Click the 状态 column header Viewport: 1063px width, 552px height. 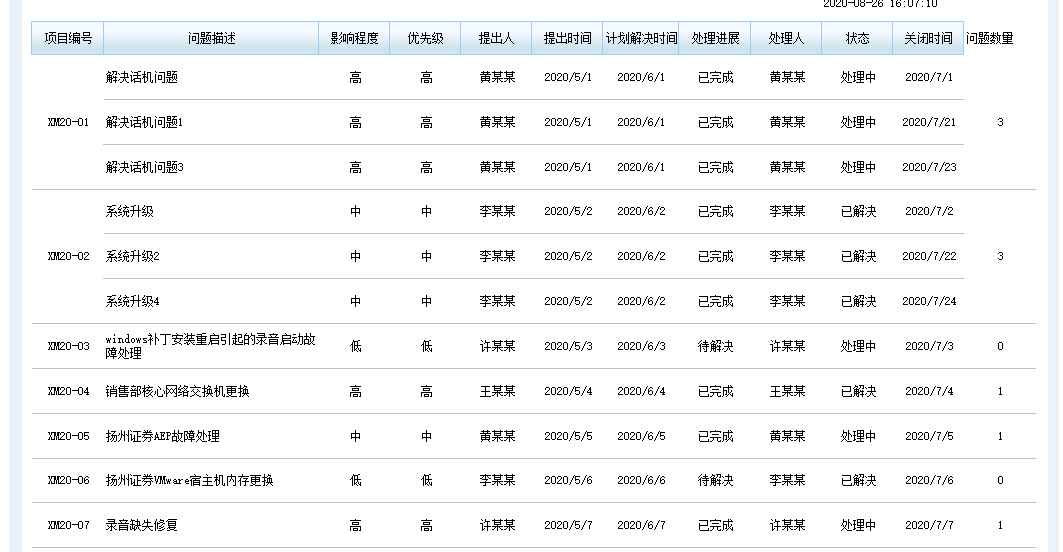858,39
